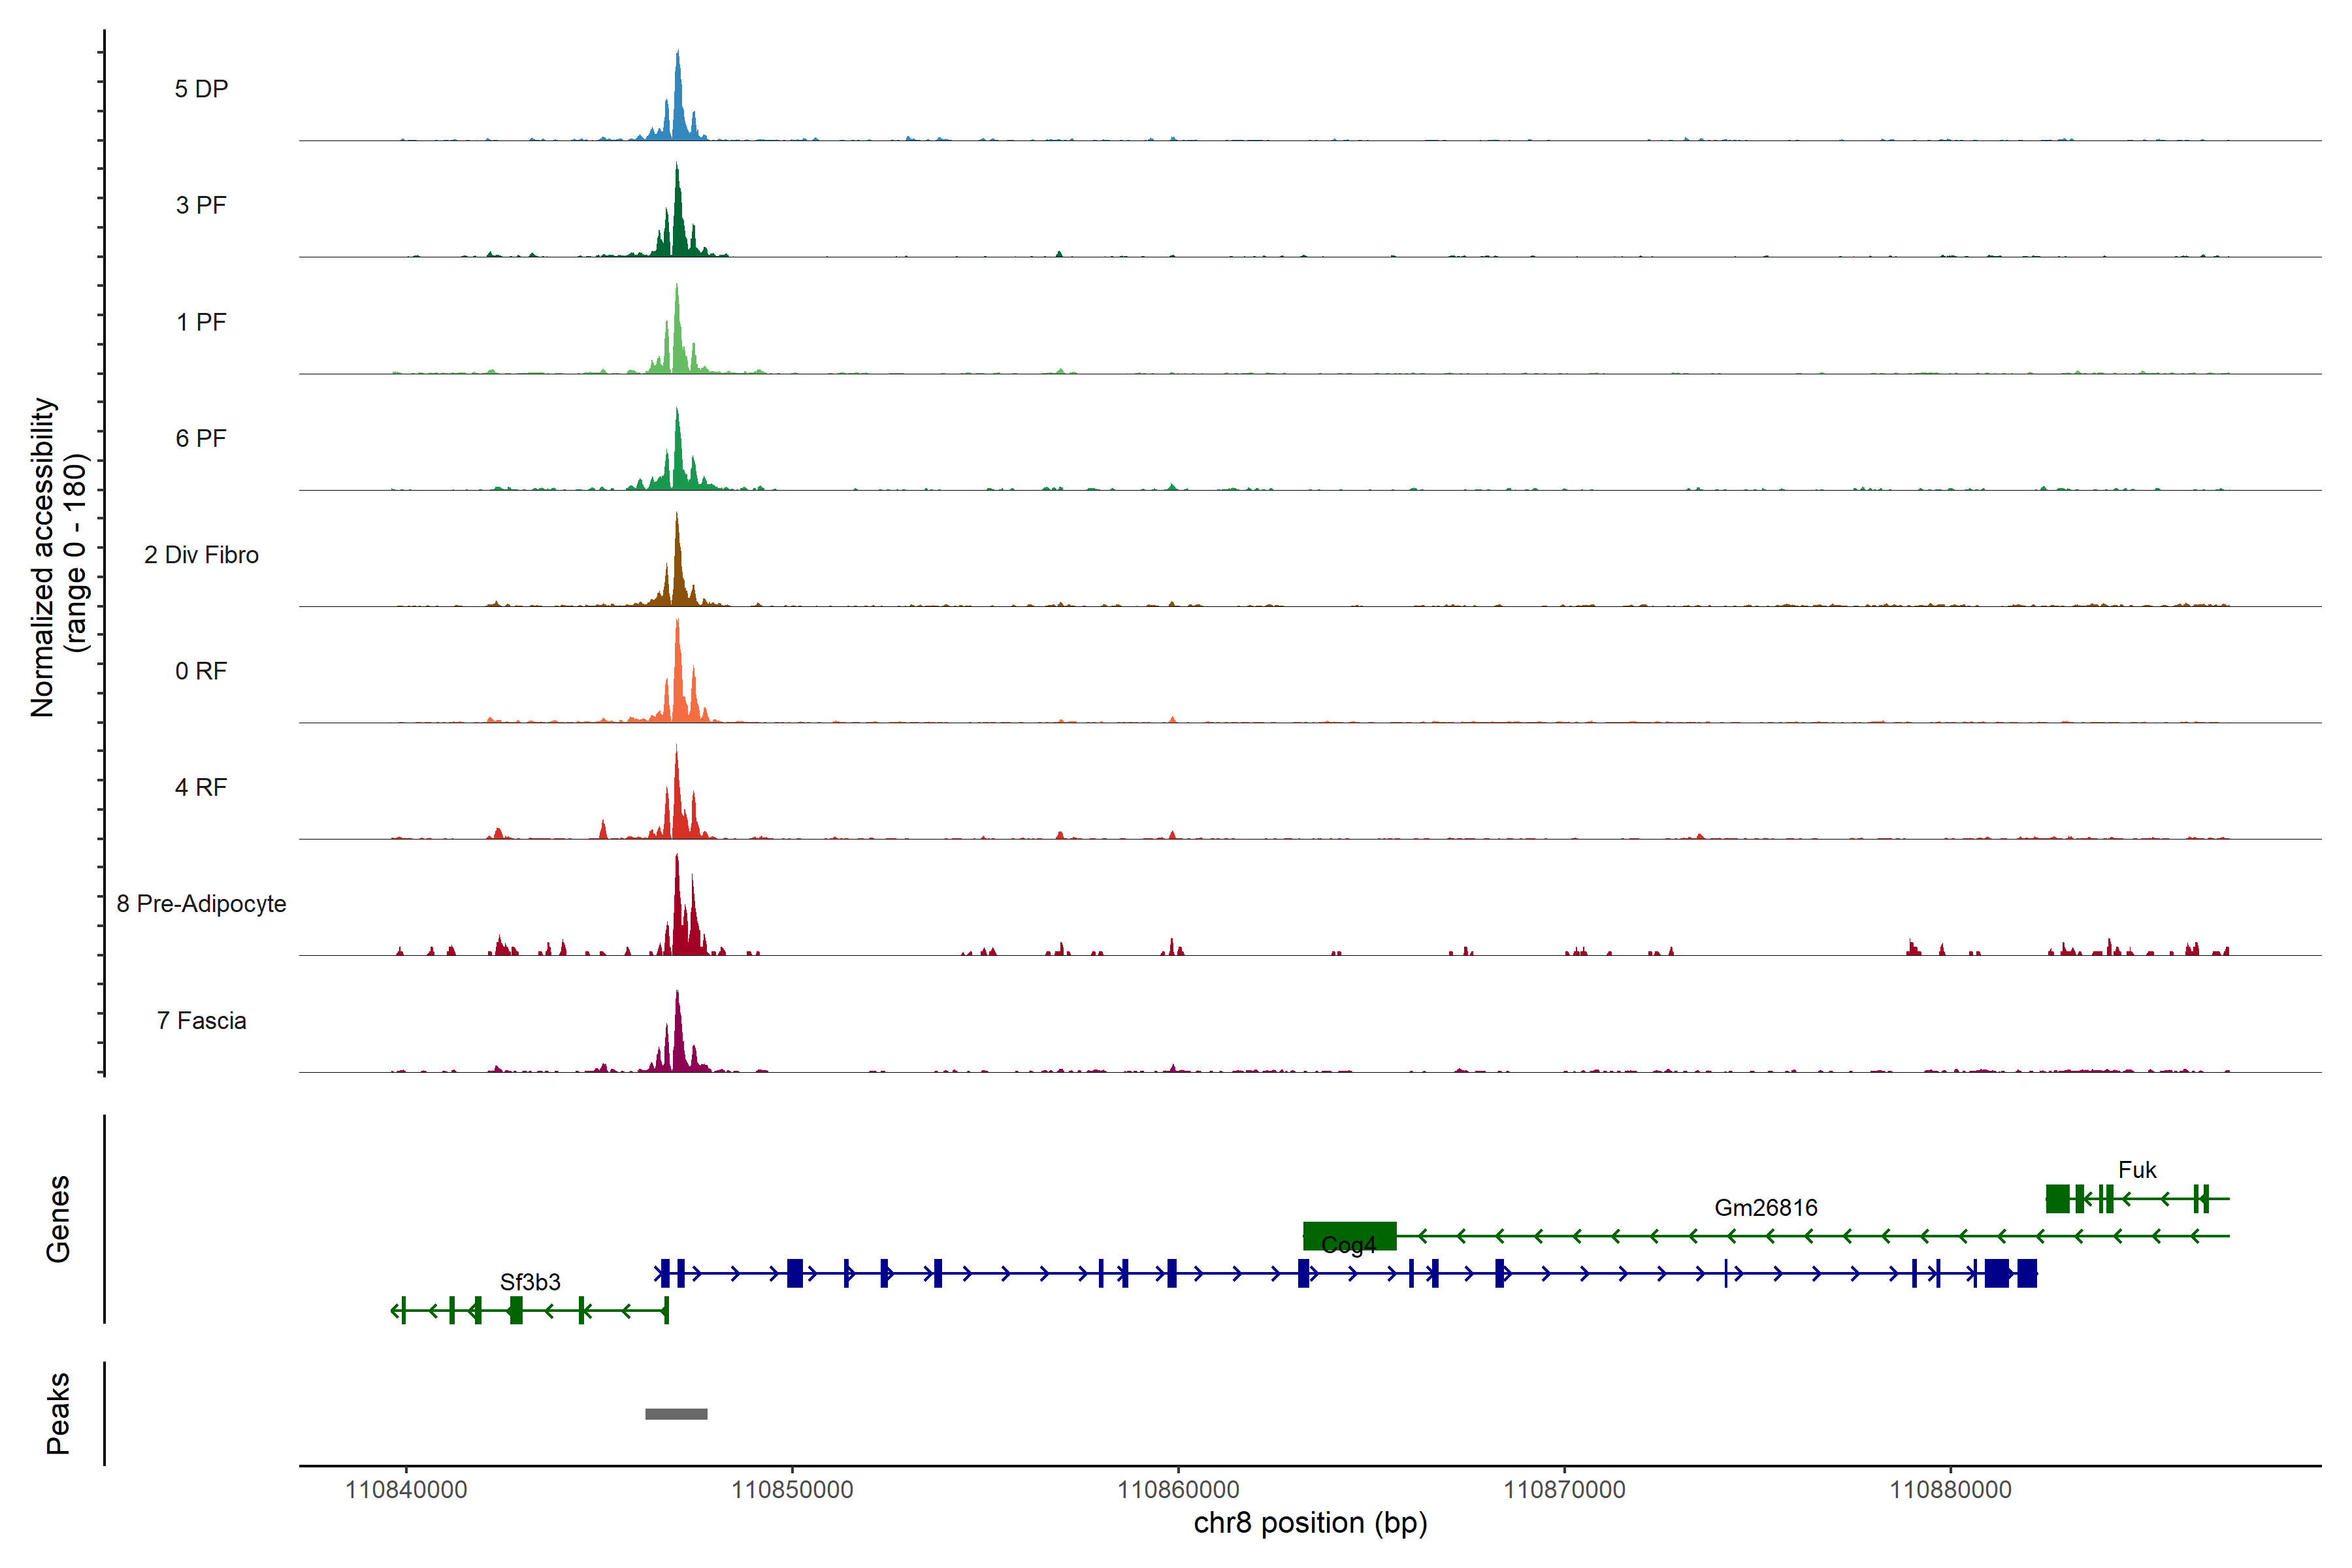The height and width of the screenshot is (1568, 2352).
Task: Click the gray peak region bar
Action: 676,1414
